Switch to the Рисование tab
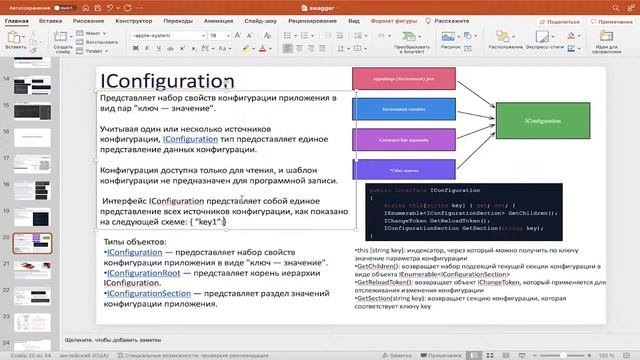640x360 pixels. click(x=88, y=21)
